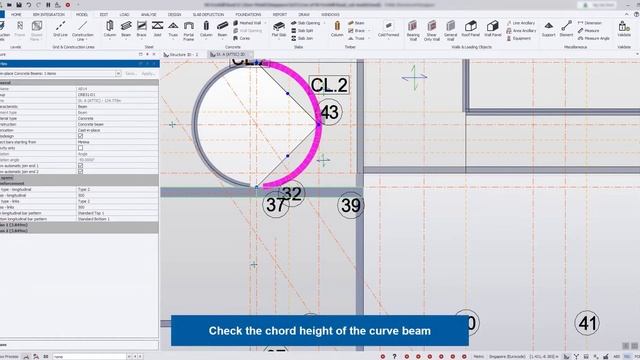Click the Slab Join tool
Image resolution: width=640 pixels, height=360 pixels.
302,38
